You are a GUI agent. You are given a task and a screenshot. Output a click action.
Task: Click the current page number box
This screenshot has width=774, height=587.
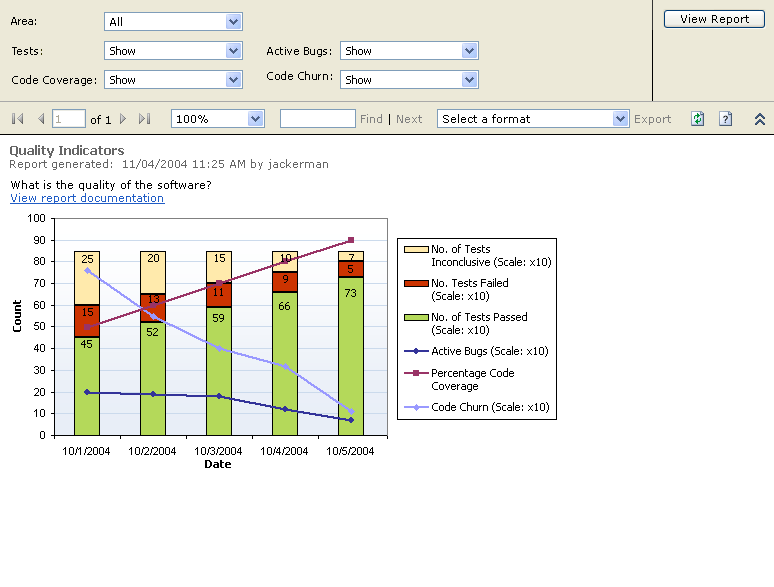69,119
